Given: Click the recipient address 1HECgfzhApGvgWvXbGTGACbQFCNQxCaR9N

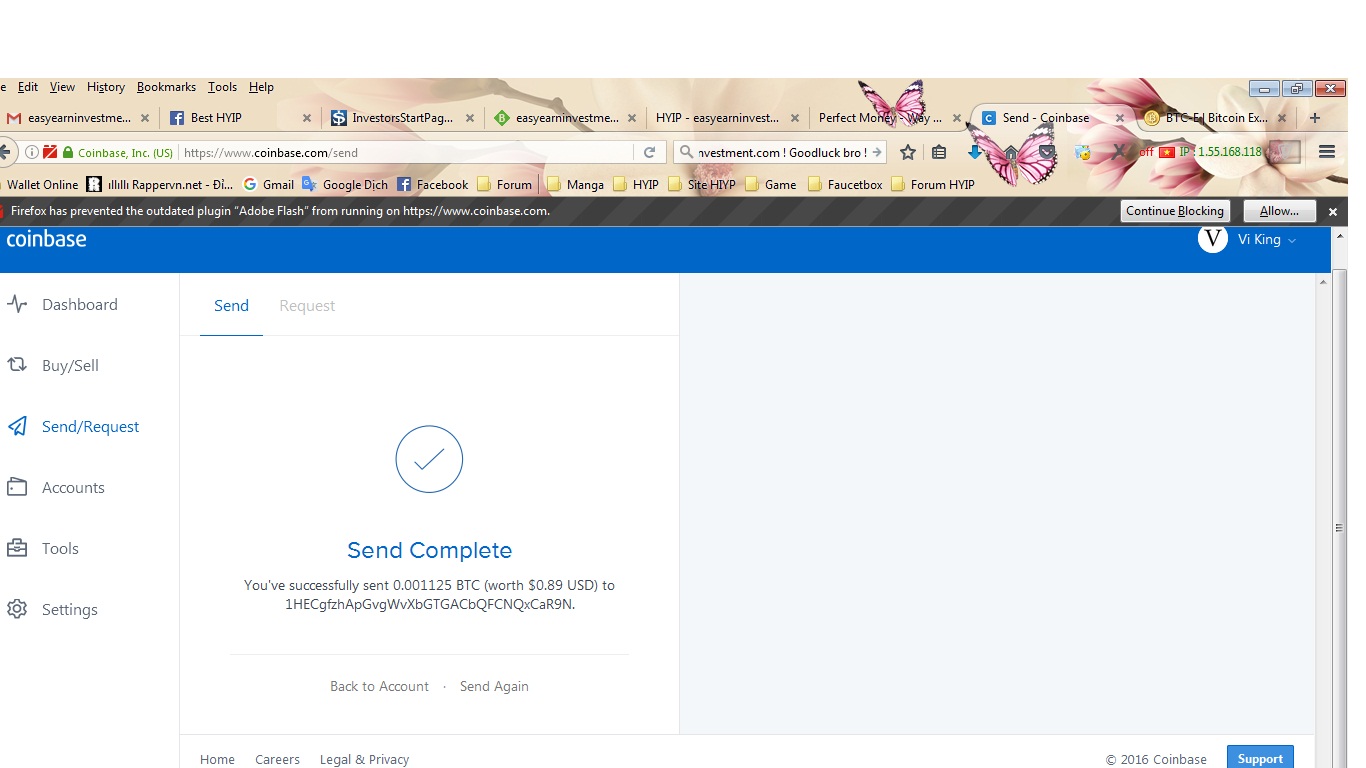Looking at the screenshot, I should [x=430, y=604].
